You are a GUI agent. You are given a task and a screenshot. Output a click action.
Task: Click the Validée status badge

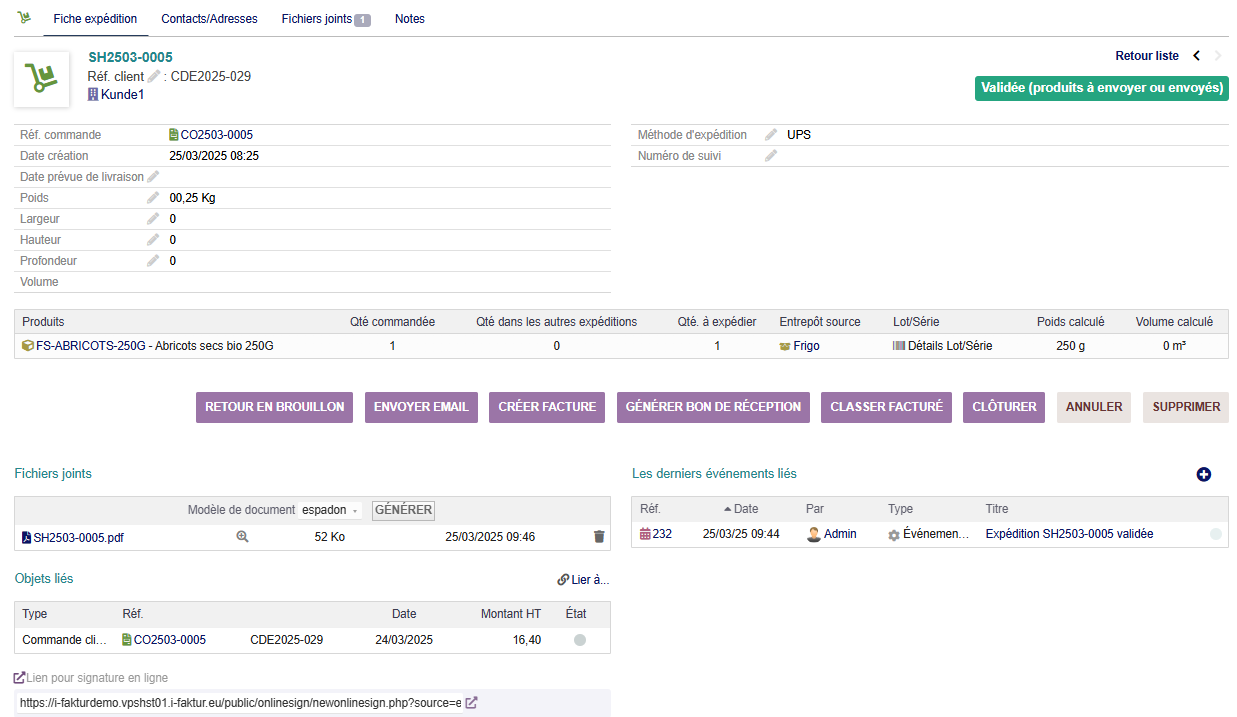coord(1101,88)
